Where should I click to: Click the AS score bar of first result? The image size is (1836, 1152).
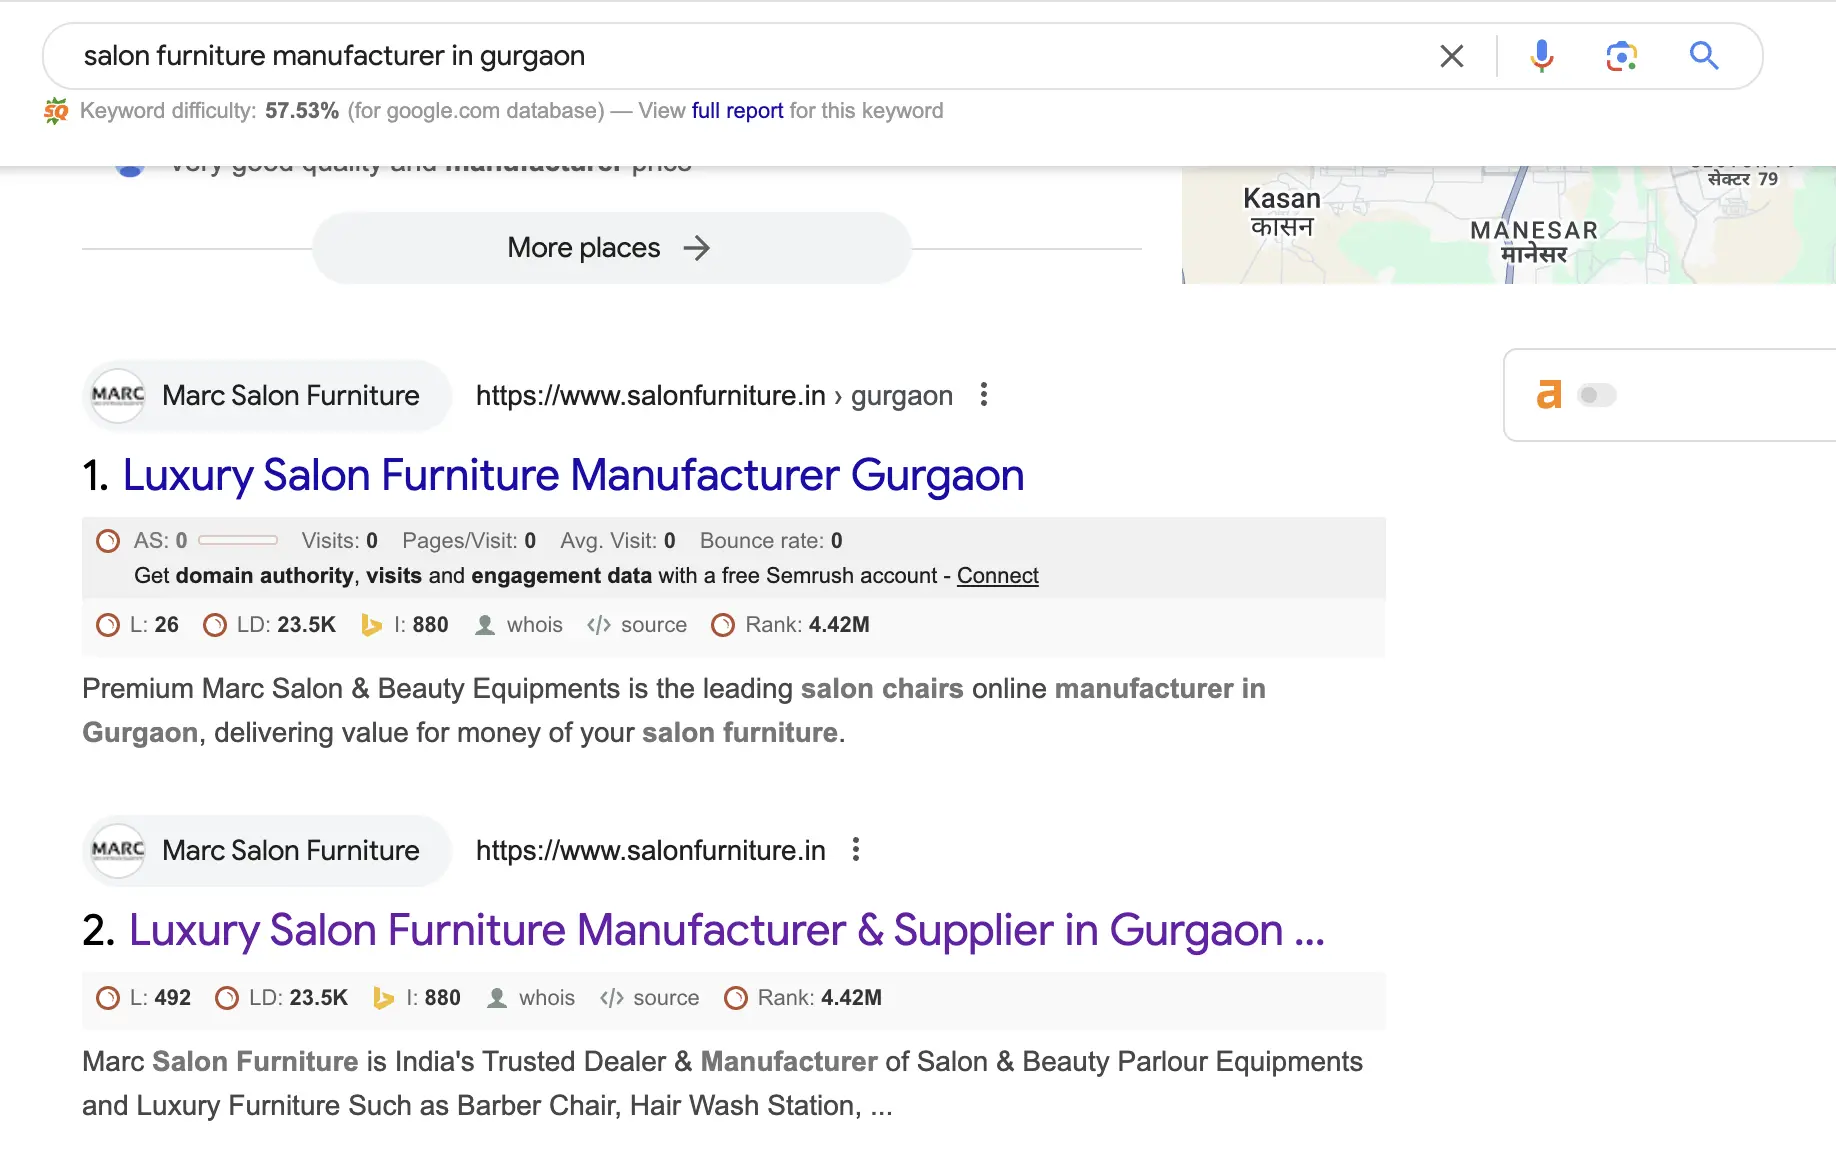(x=238, y=541)
